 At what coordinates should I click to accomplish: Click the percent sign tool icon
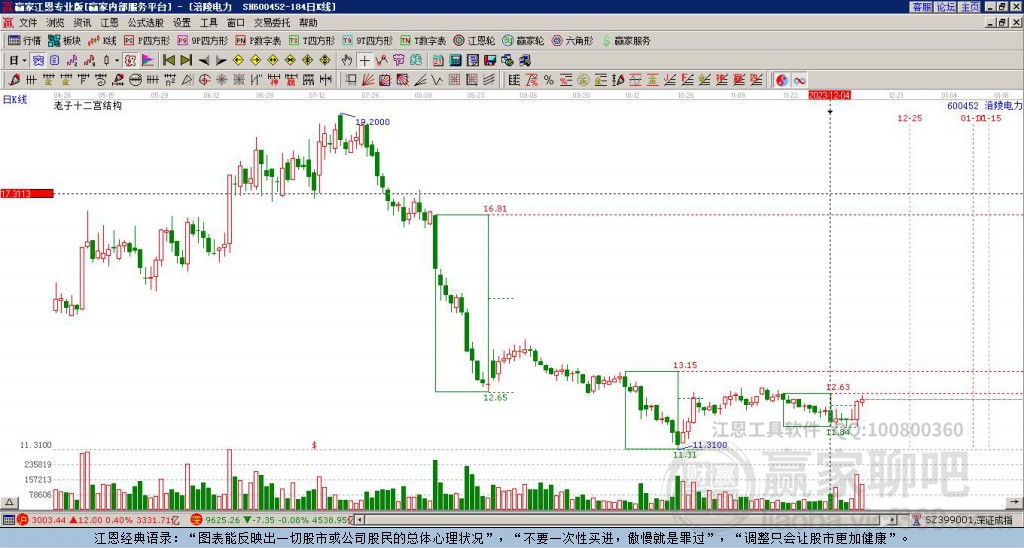click(x=549, y=80)
